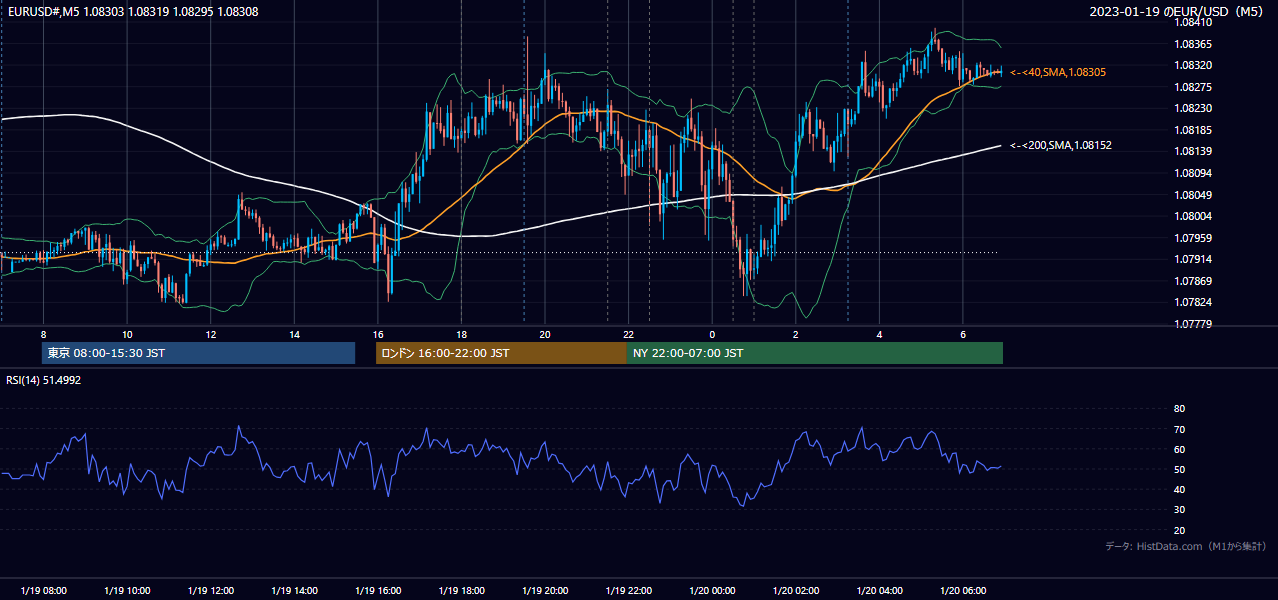Click price axis label 1.08139
Screen dimensions: 1278x600
click(1192, 151)
